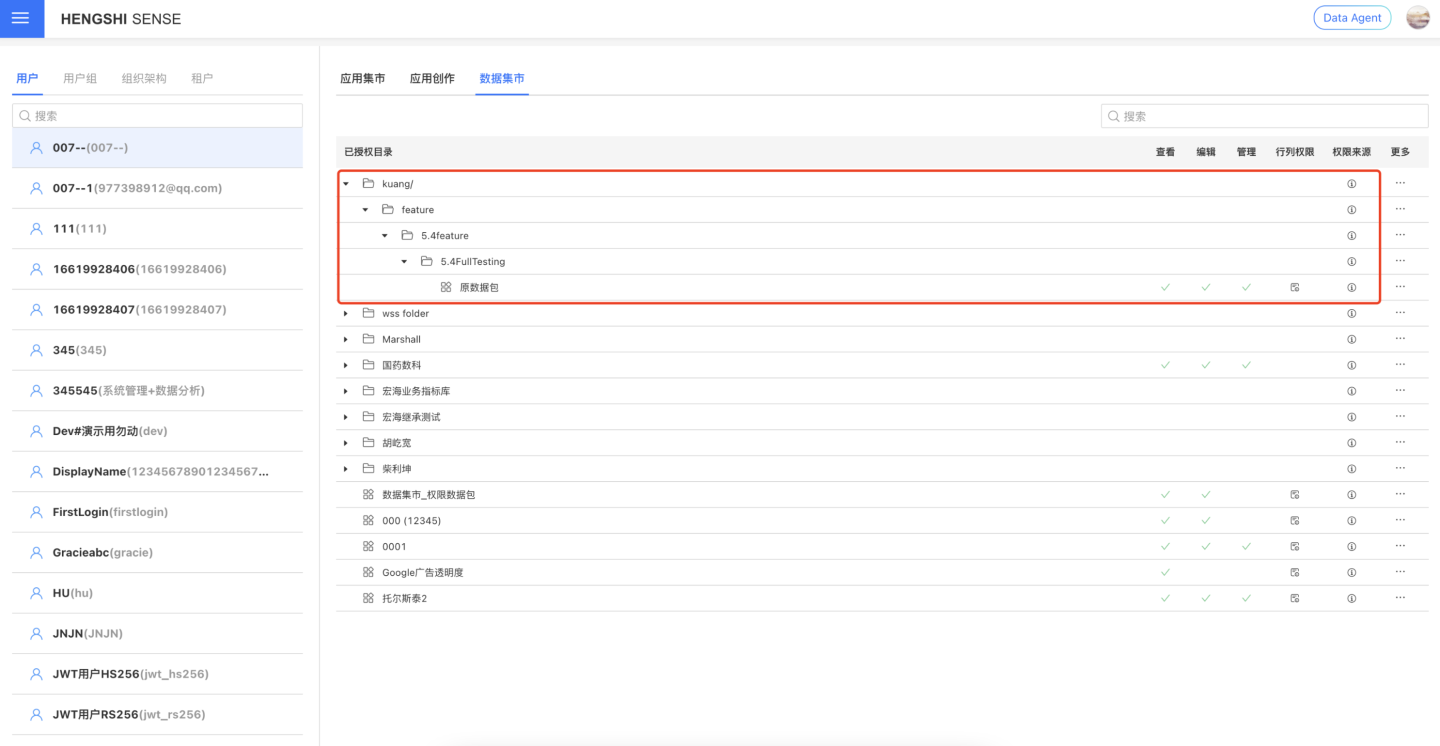Toggle view permission checkmark for 原数据包
This screenshot has width=1440, height=746.
point(1165,288)
